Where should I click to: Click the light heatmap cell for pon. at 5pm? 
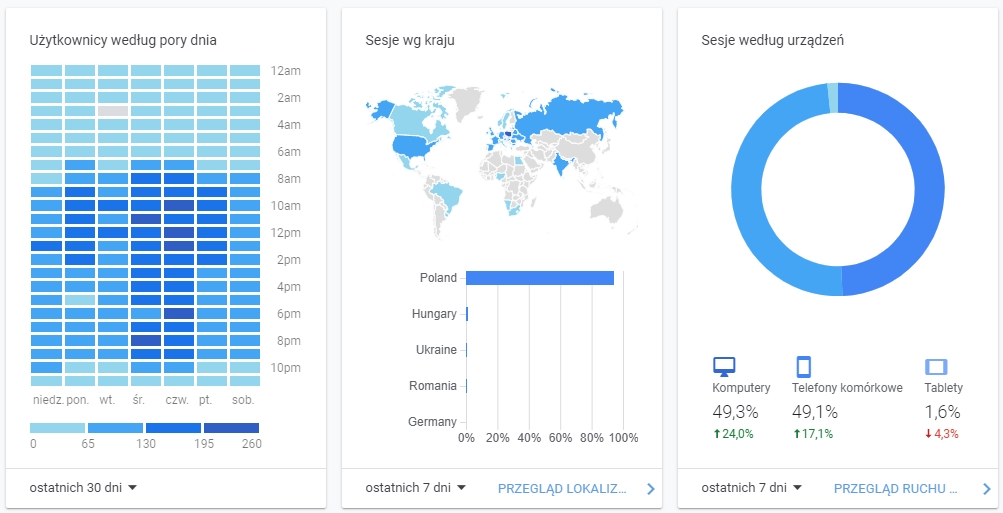point(80,300)
